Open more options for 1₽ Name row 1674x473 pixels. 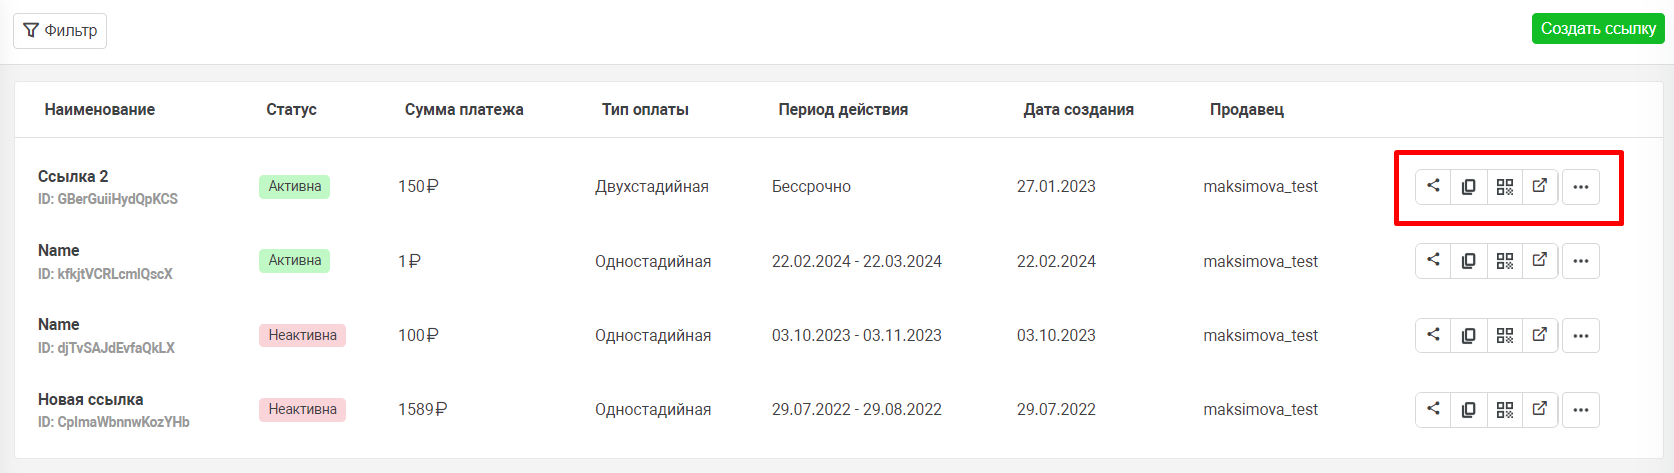pyautogui.click(x=1581, y=261)
